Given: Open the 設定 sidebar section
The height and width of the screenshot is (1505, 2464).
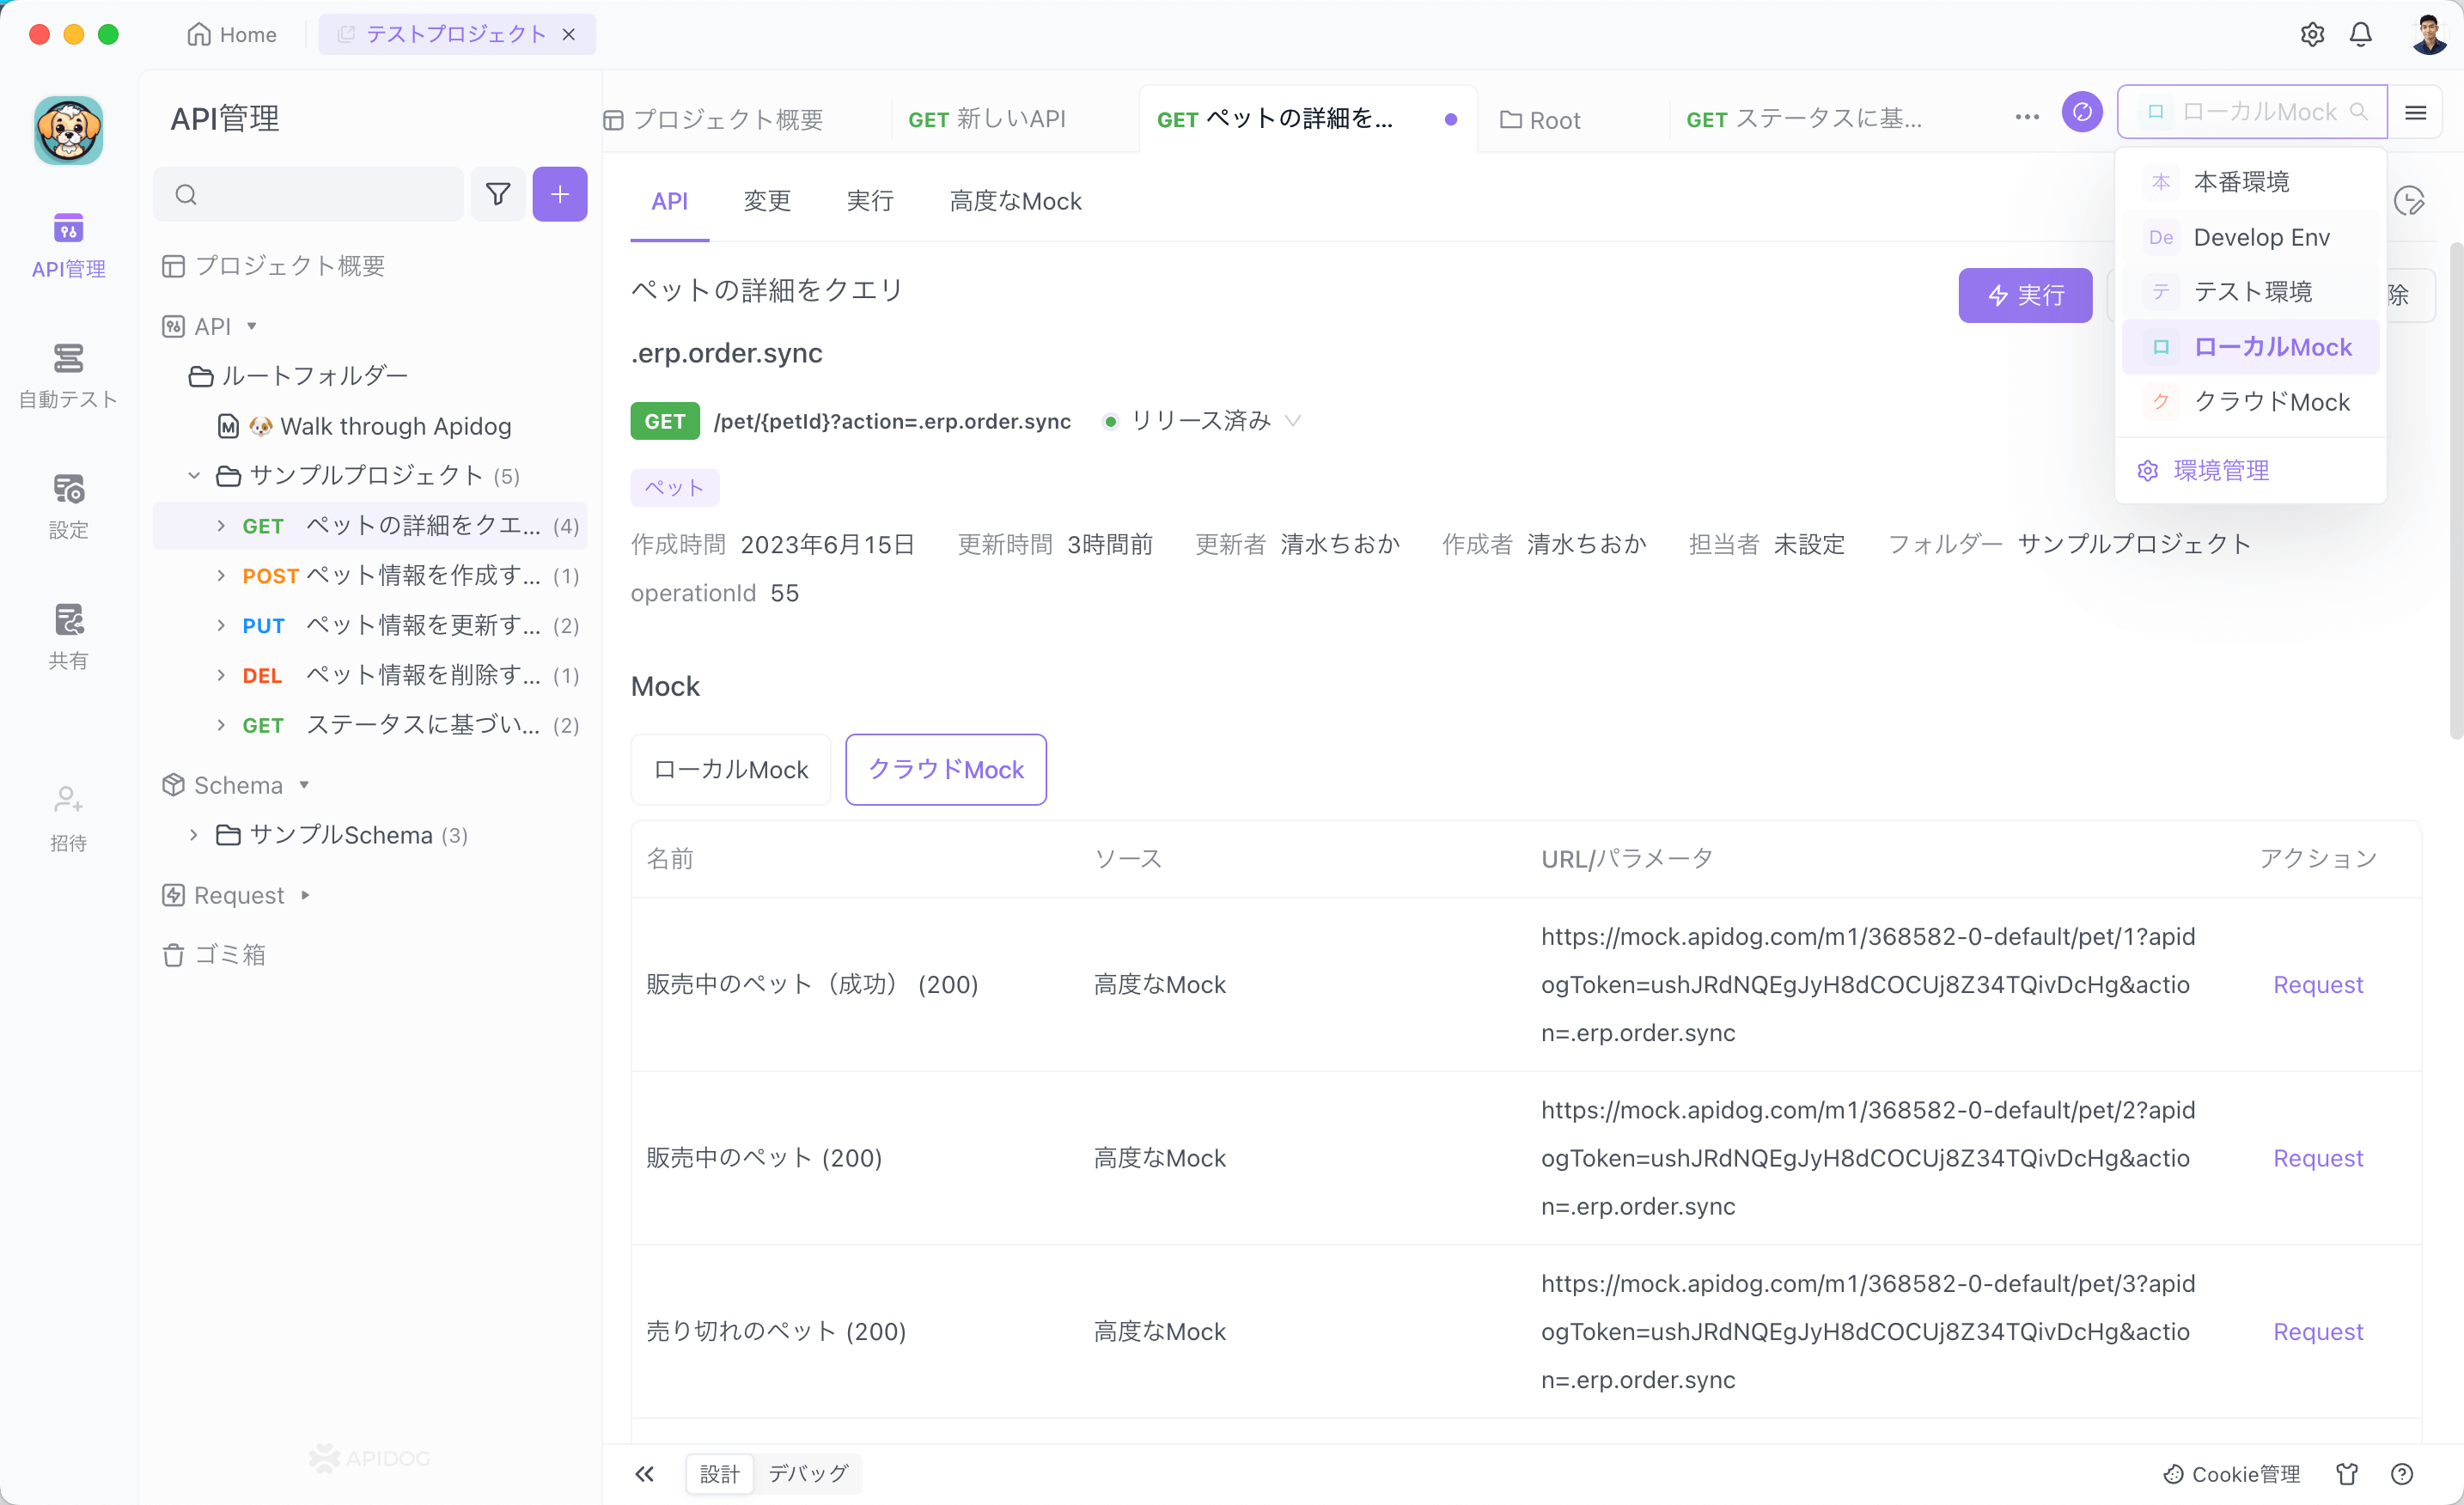Looking at the screenshot, I should (x=68, y=506).
